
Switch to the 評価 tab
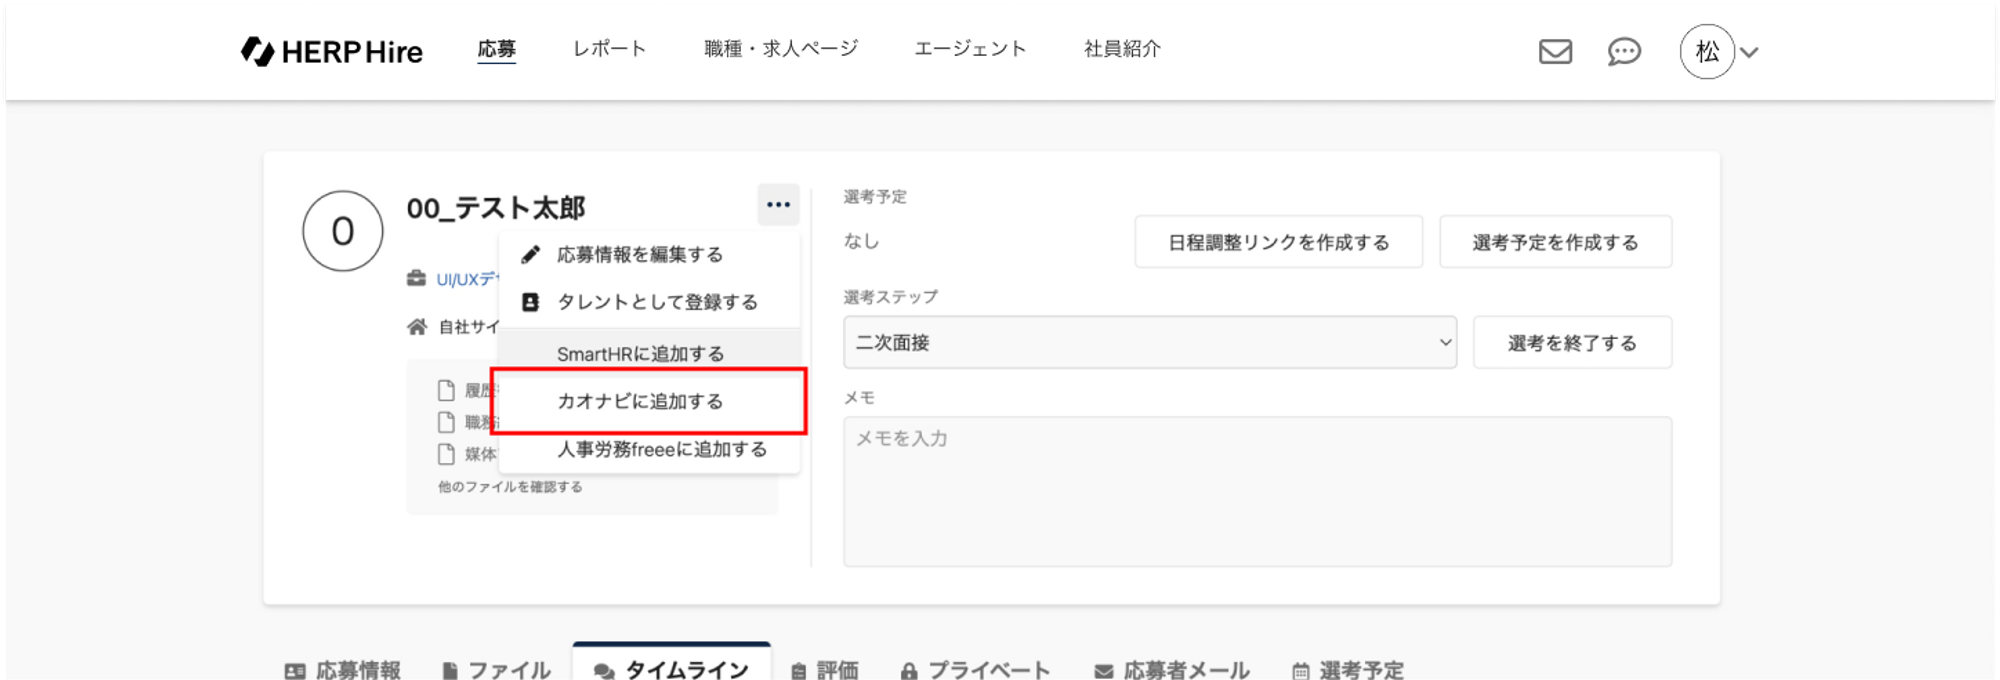coord(825,670)
